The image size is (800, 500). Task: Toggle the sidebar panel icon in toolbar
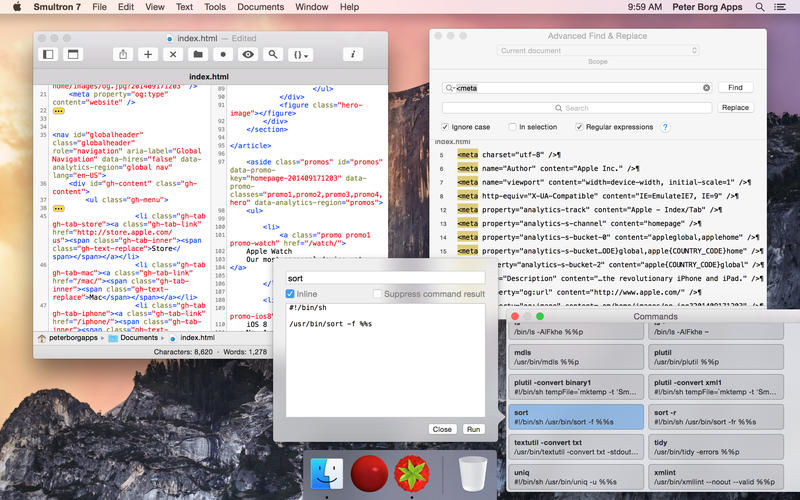pos(48,54)
